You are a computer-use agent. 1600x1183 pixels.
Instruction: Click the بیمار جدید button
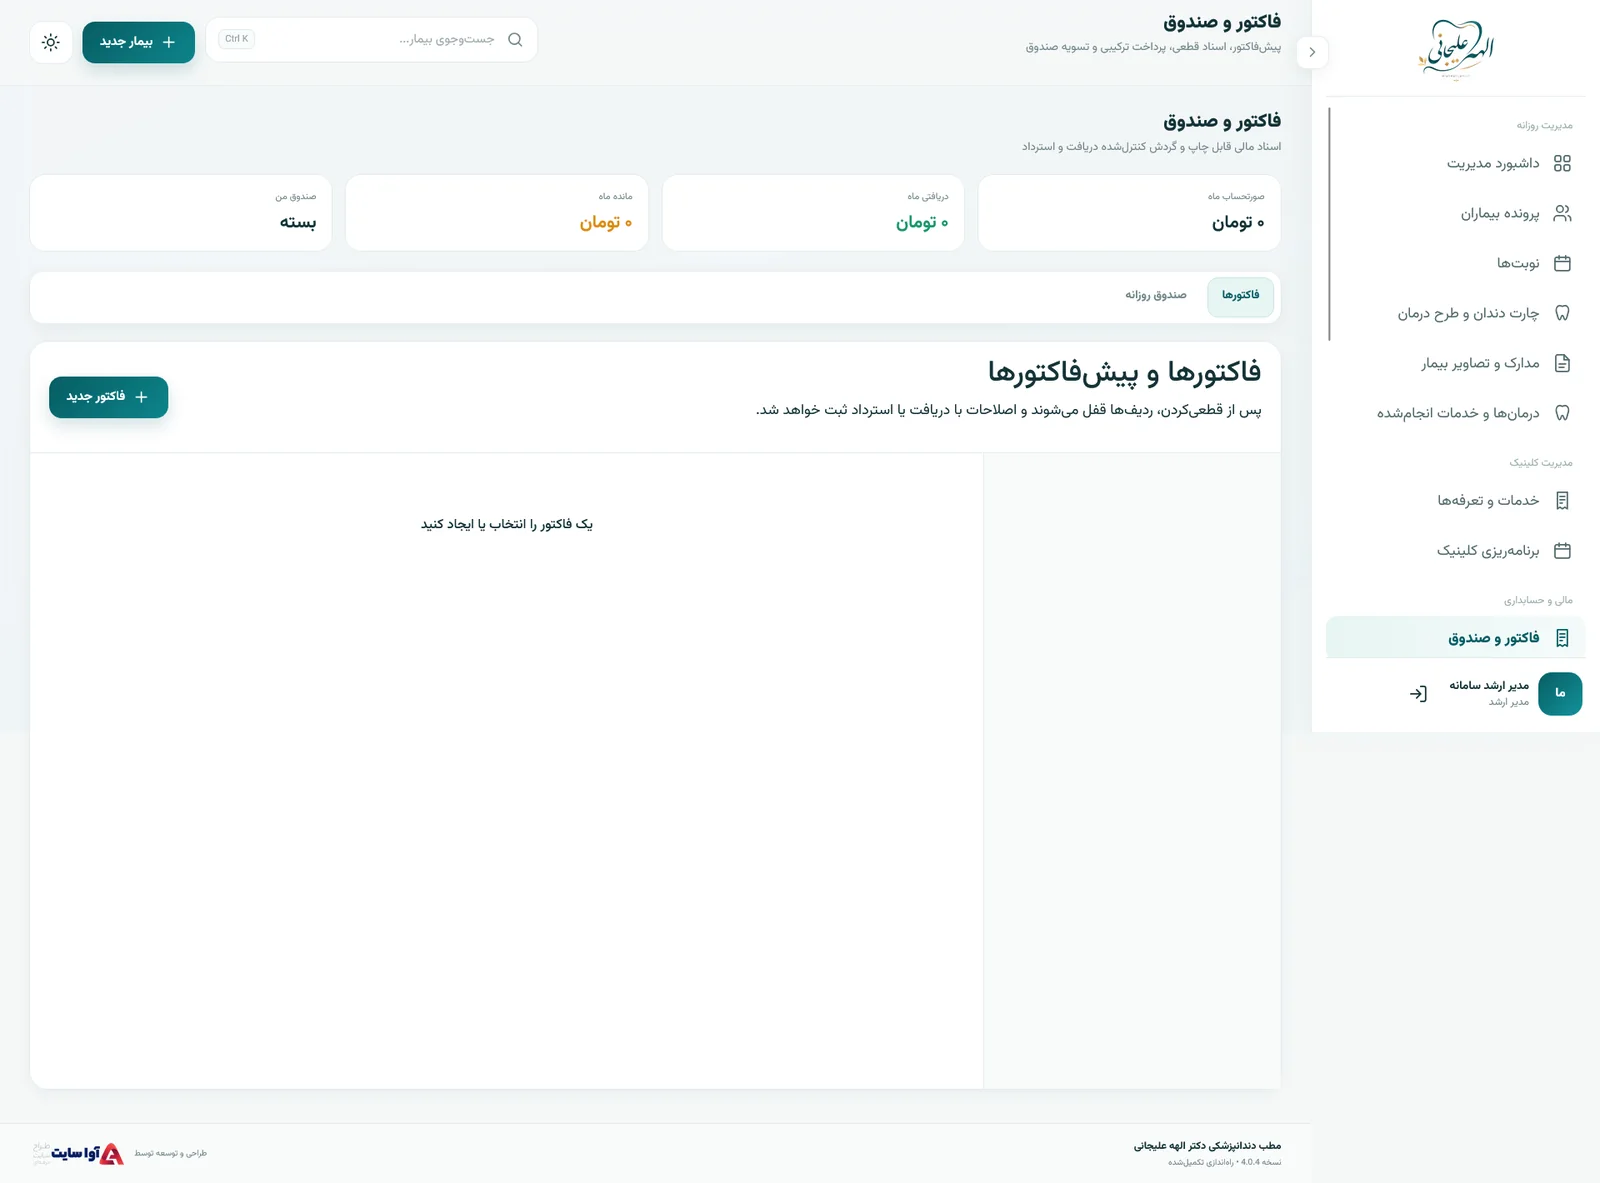coord(138,42)
